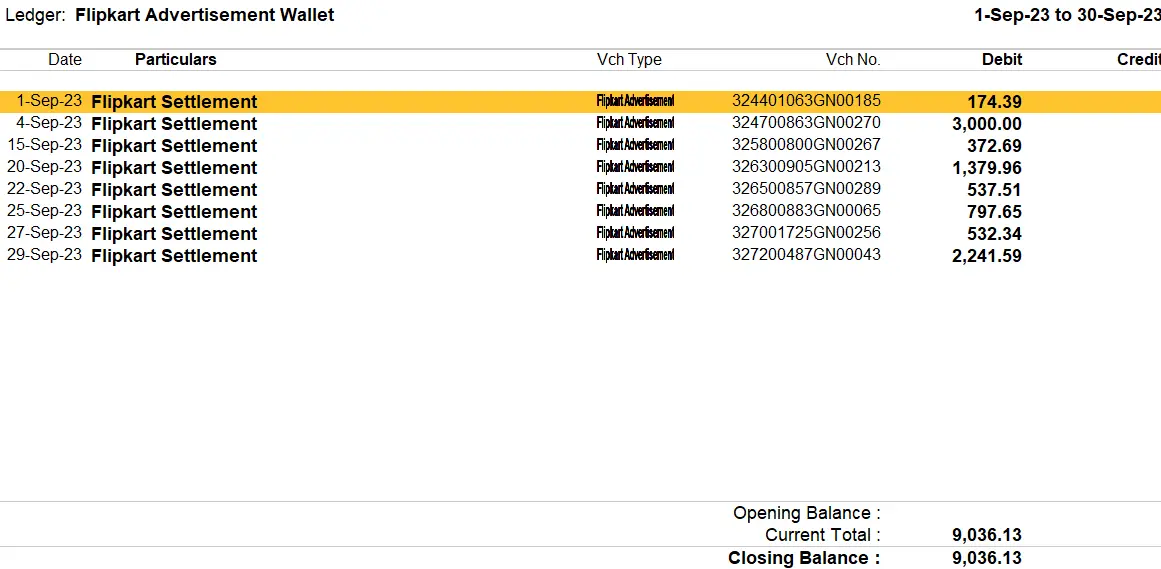This screenshot has height=569, width=1161.
Task: Click the Date column header
Action: point(65,60)
